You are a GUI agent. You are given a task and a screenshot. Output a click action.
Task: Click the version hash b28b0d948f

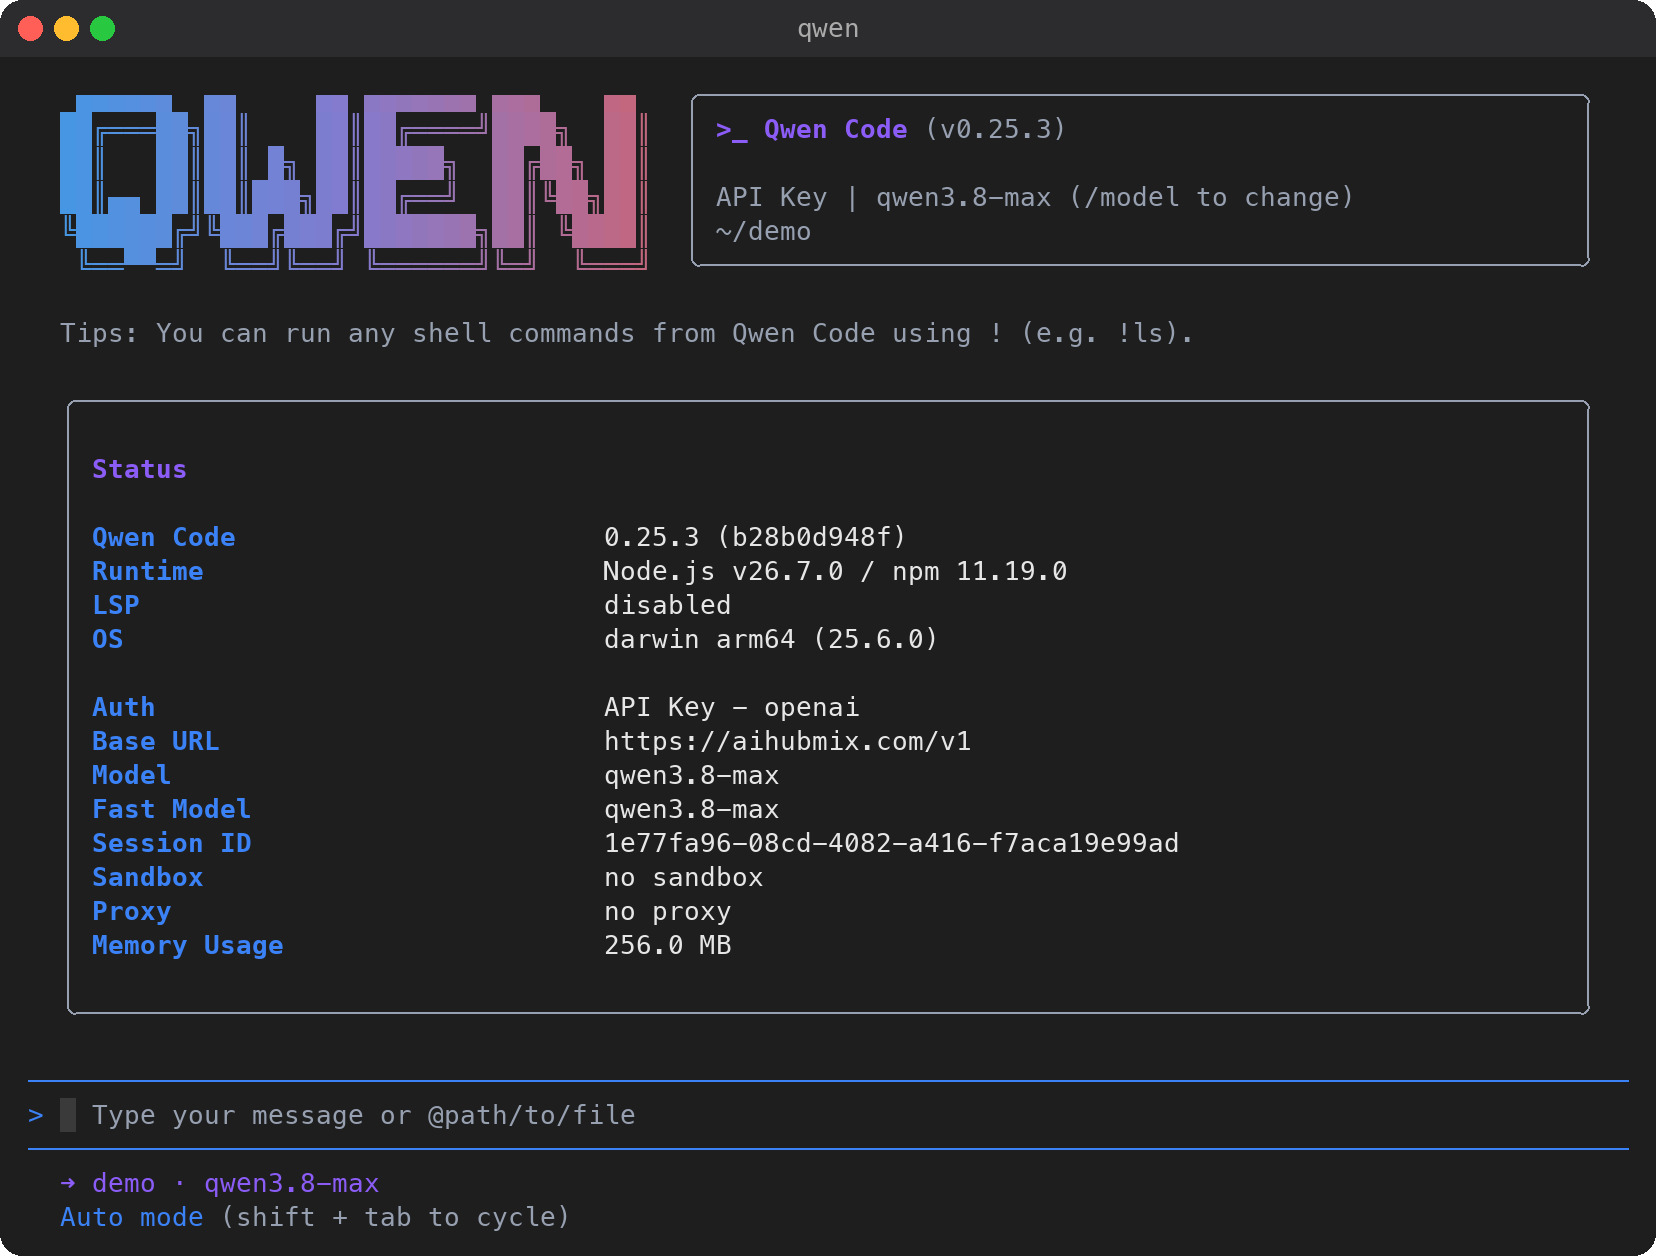811,537
